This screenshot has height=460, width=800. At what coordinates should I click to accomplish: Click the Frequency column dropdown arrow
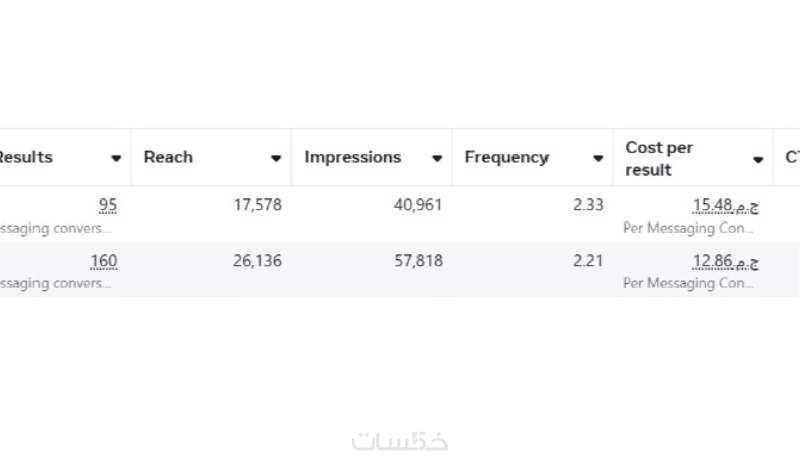tap(597, 158)
